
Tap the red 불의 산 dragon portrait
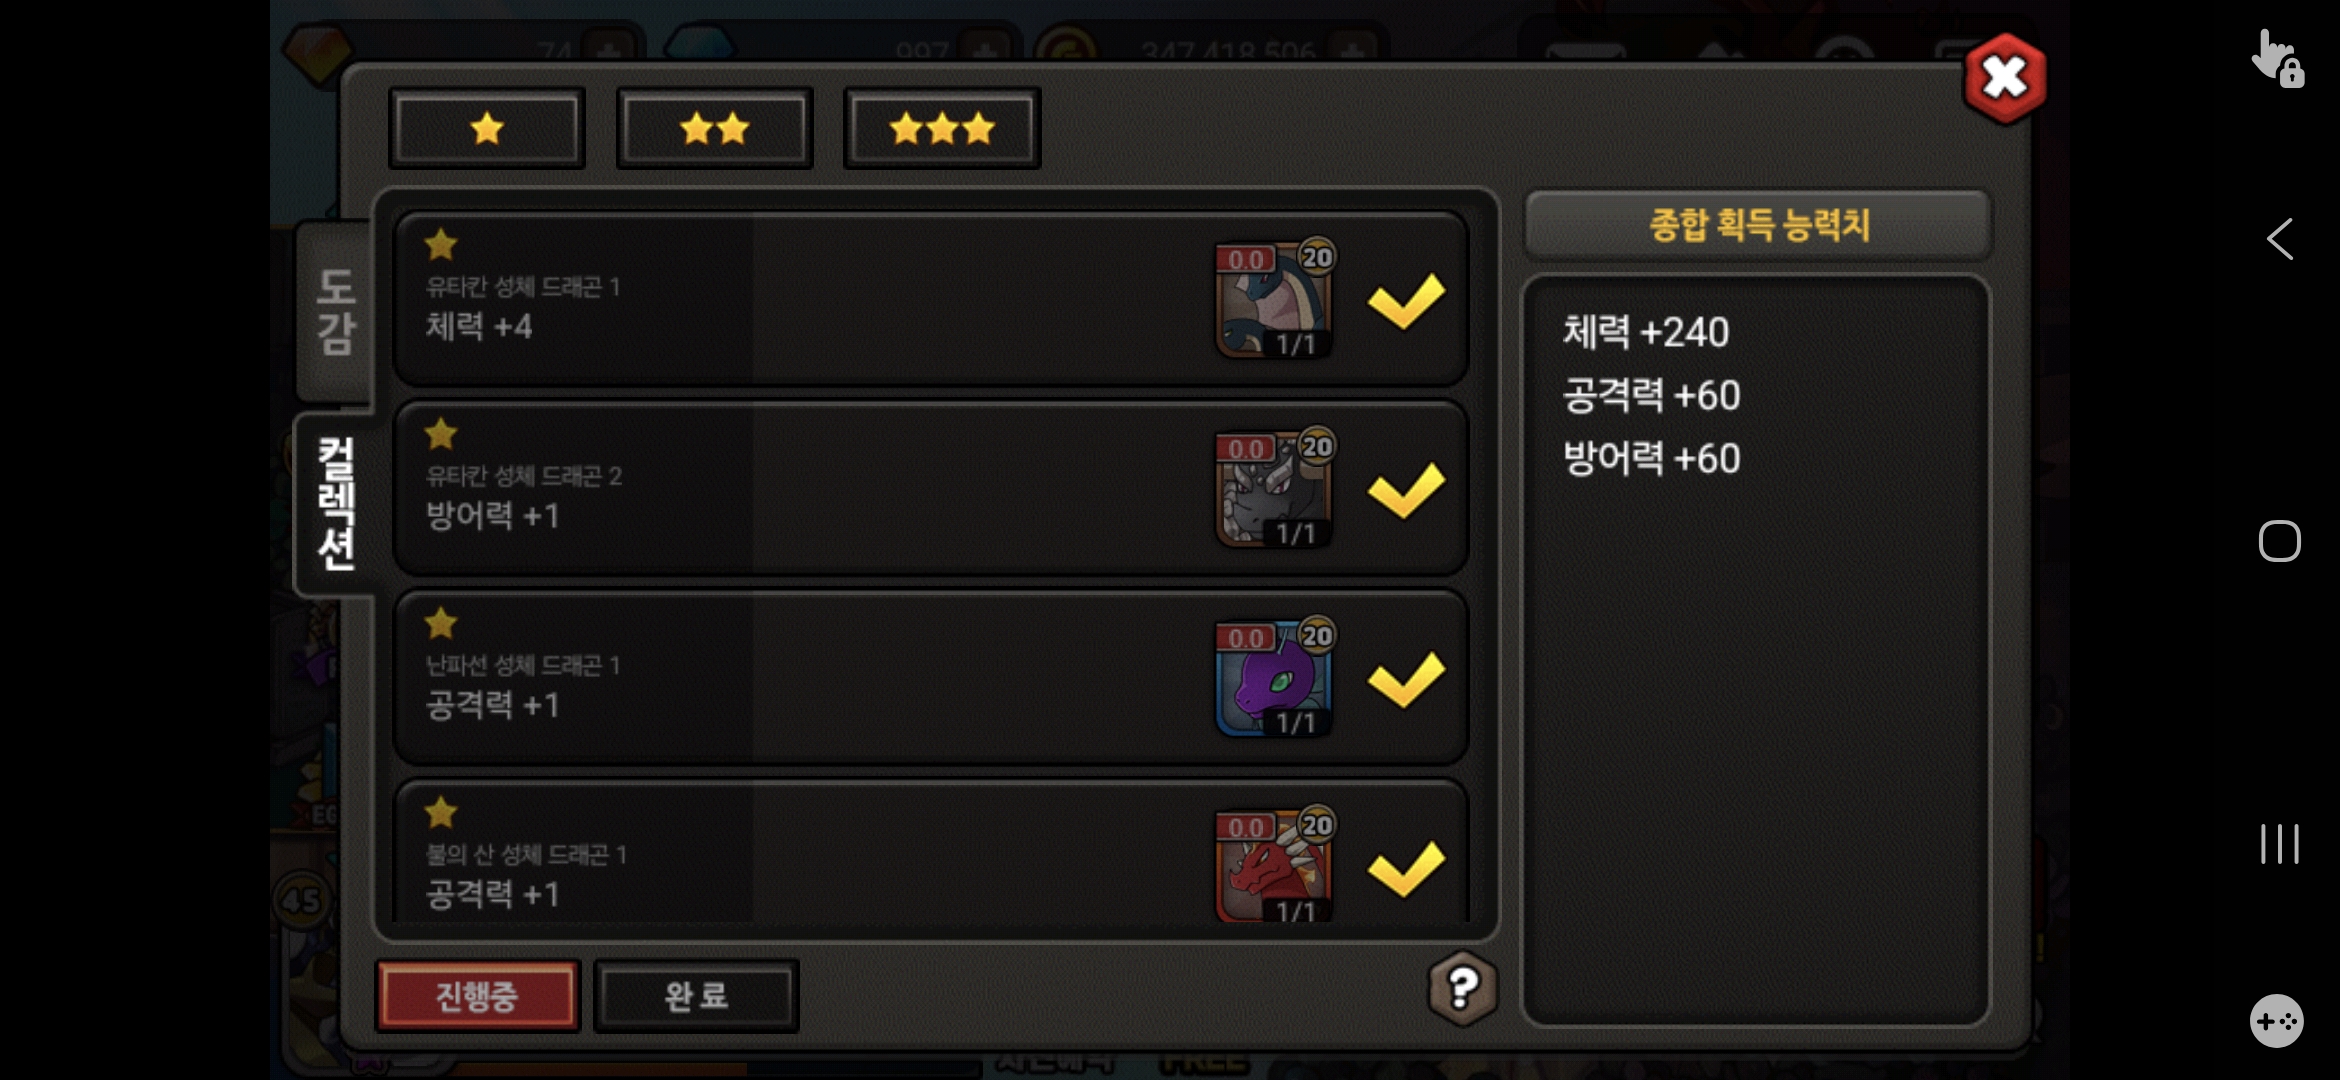[1274, 864]
